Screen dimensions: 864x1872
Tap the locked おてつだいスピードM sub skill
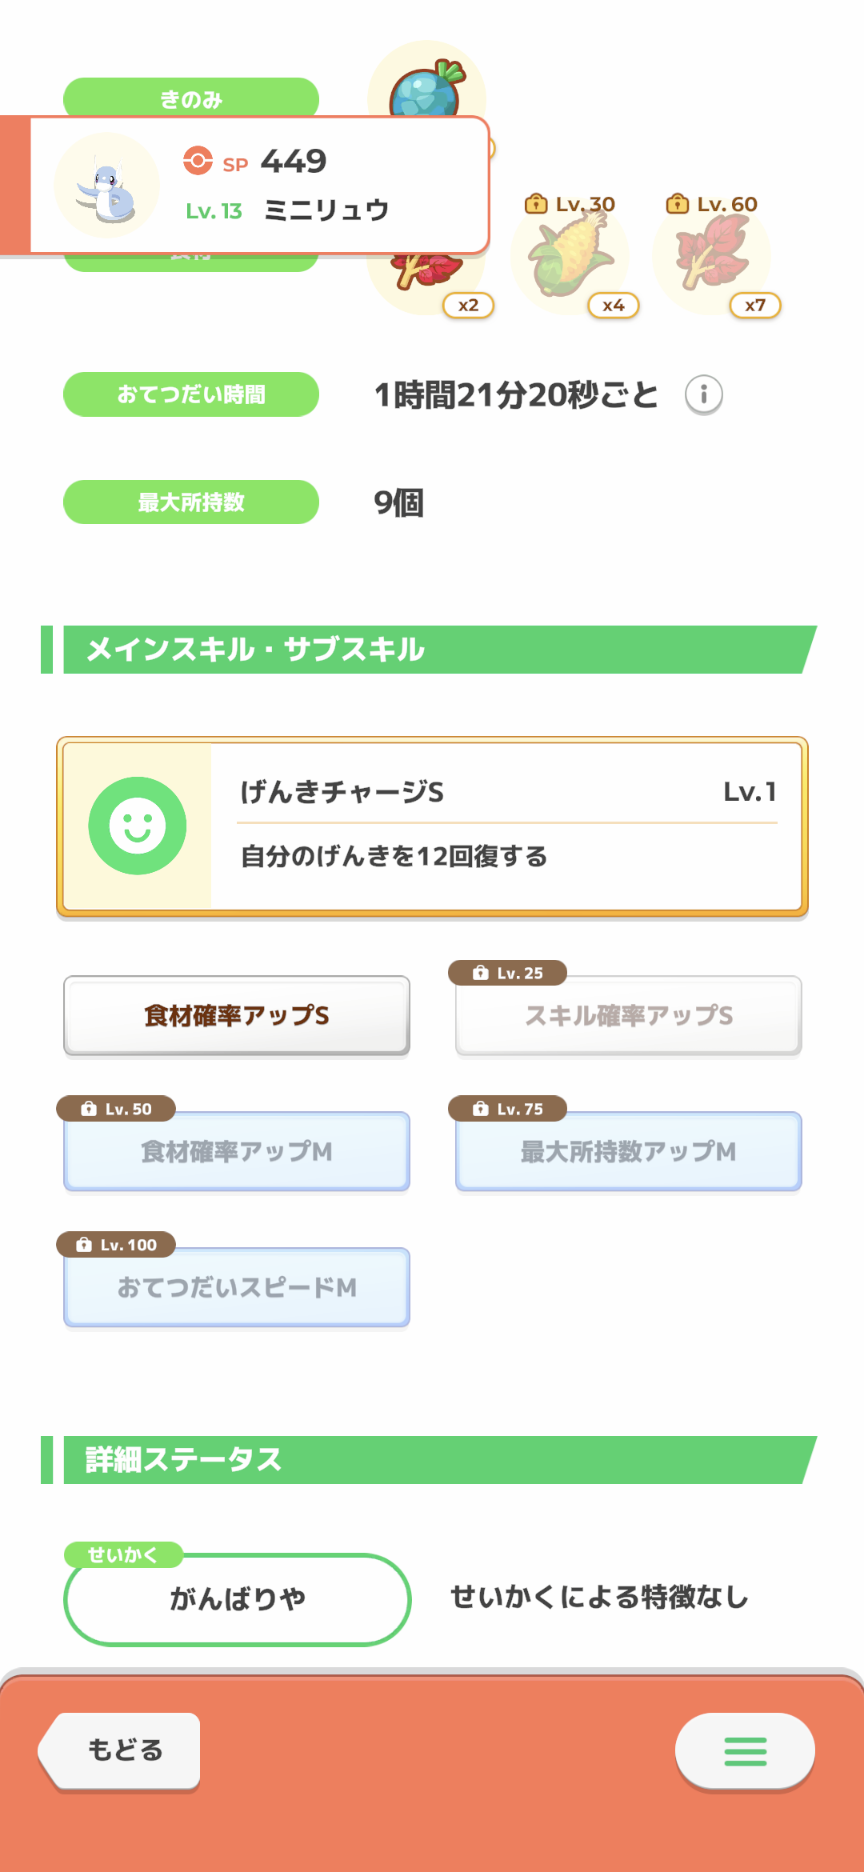[237, 1288]
